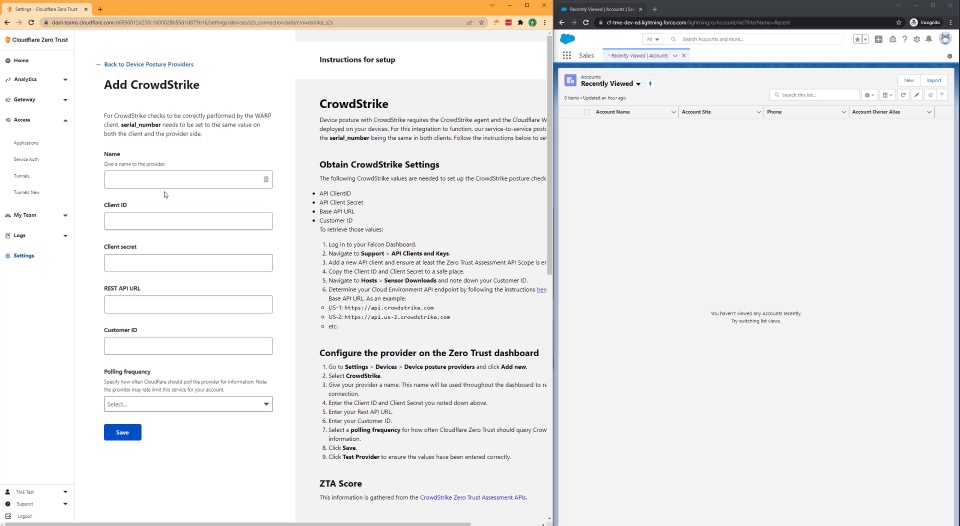Pin this Salesforce list view
Screen dimensions: 960x526
point(650,84)
